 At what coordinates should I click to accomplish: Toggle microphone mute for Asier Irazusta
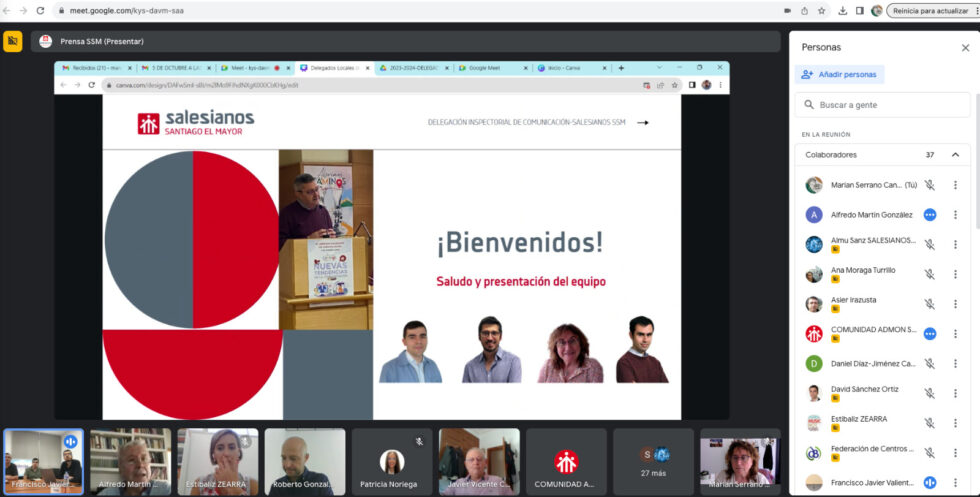coord(929,304)
